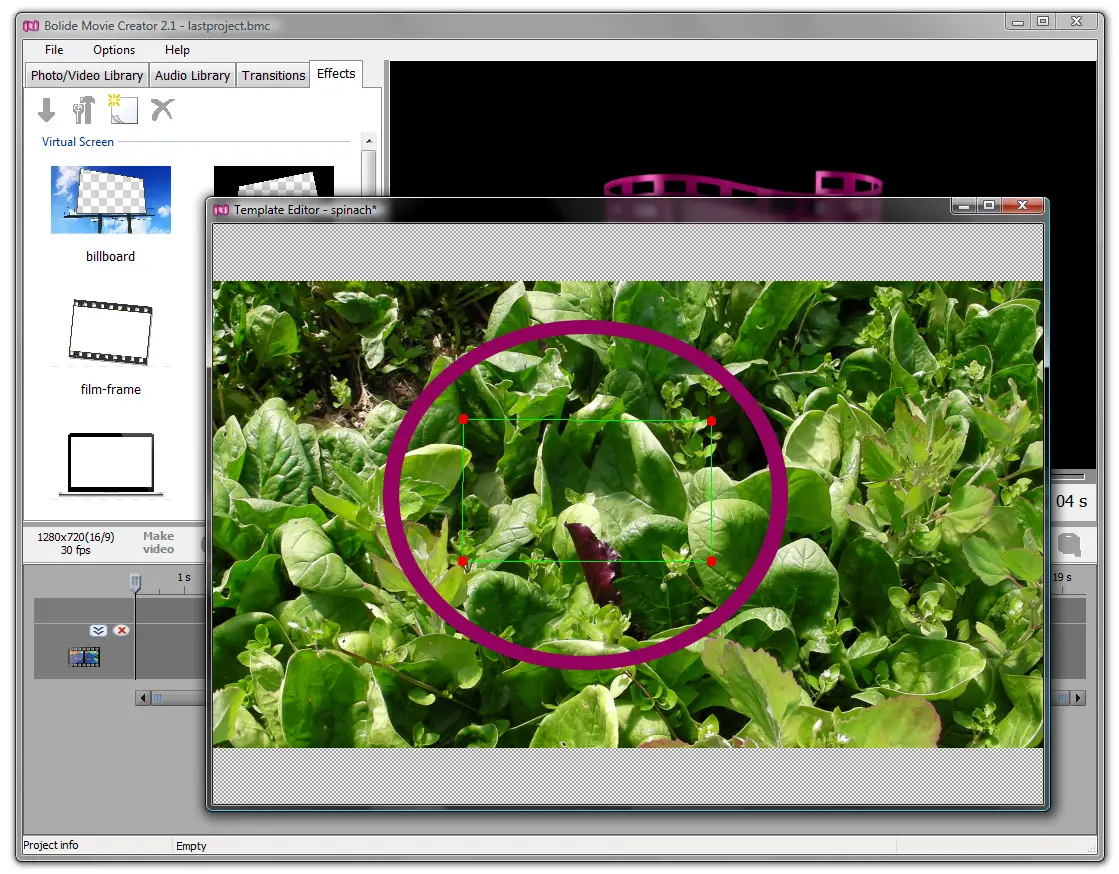Select the film-frame effect
Screen dimensions: 1119x874
(110, 331)
